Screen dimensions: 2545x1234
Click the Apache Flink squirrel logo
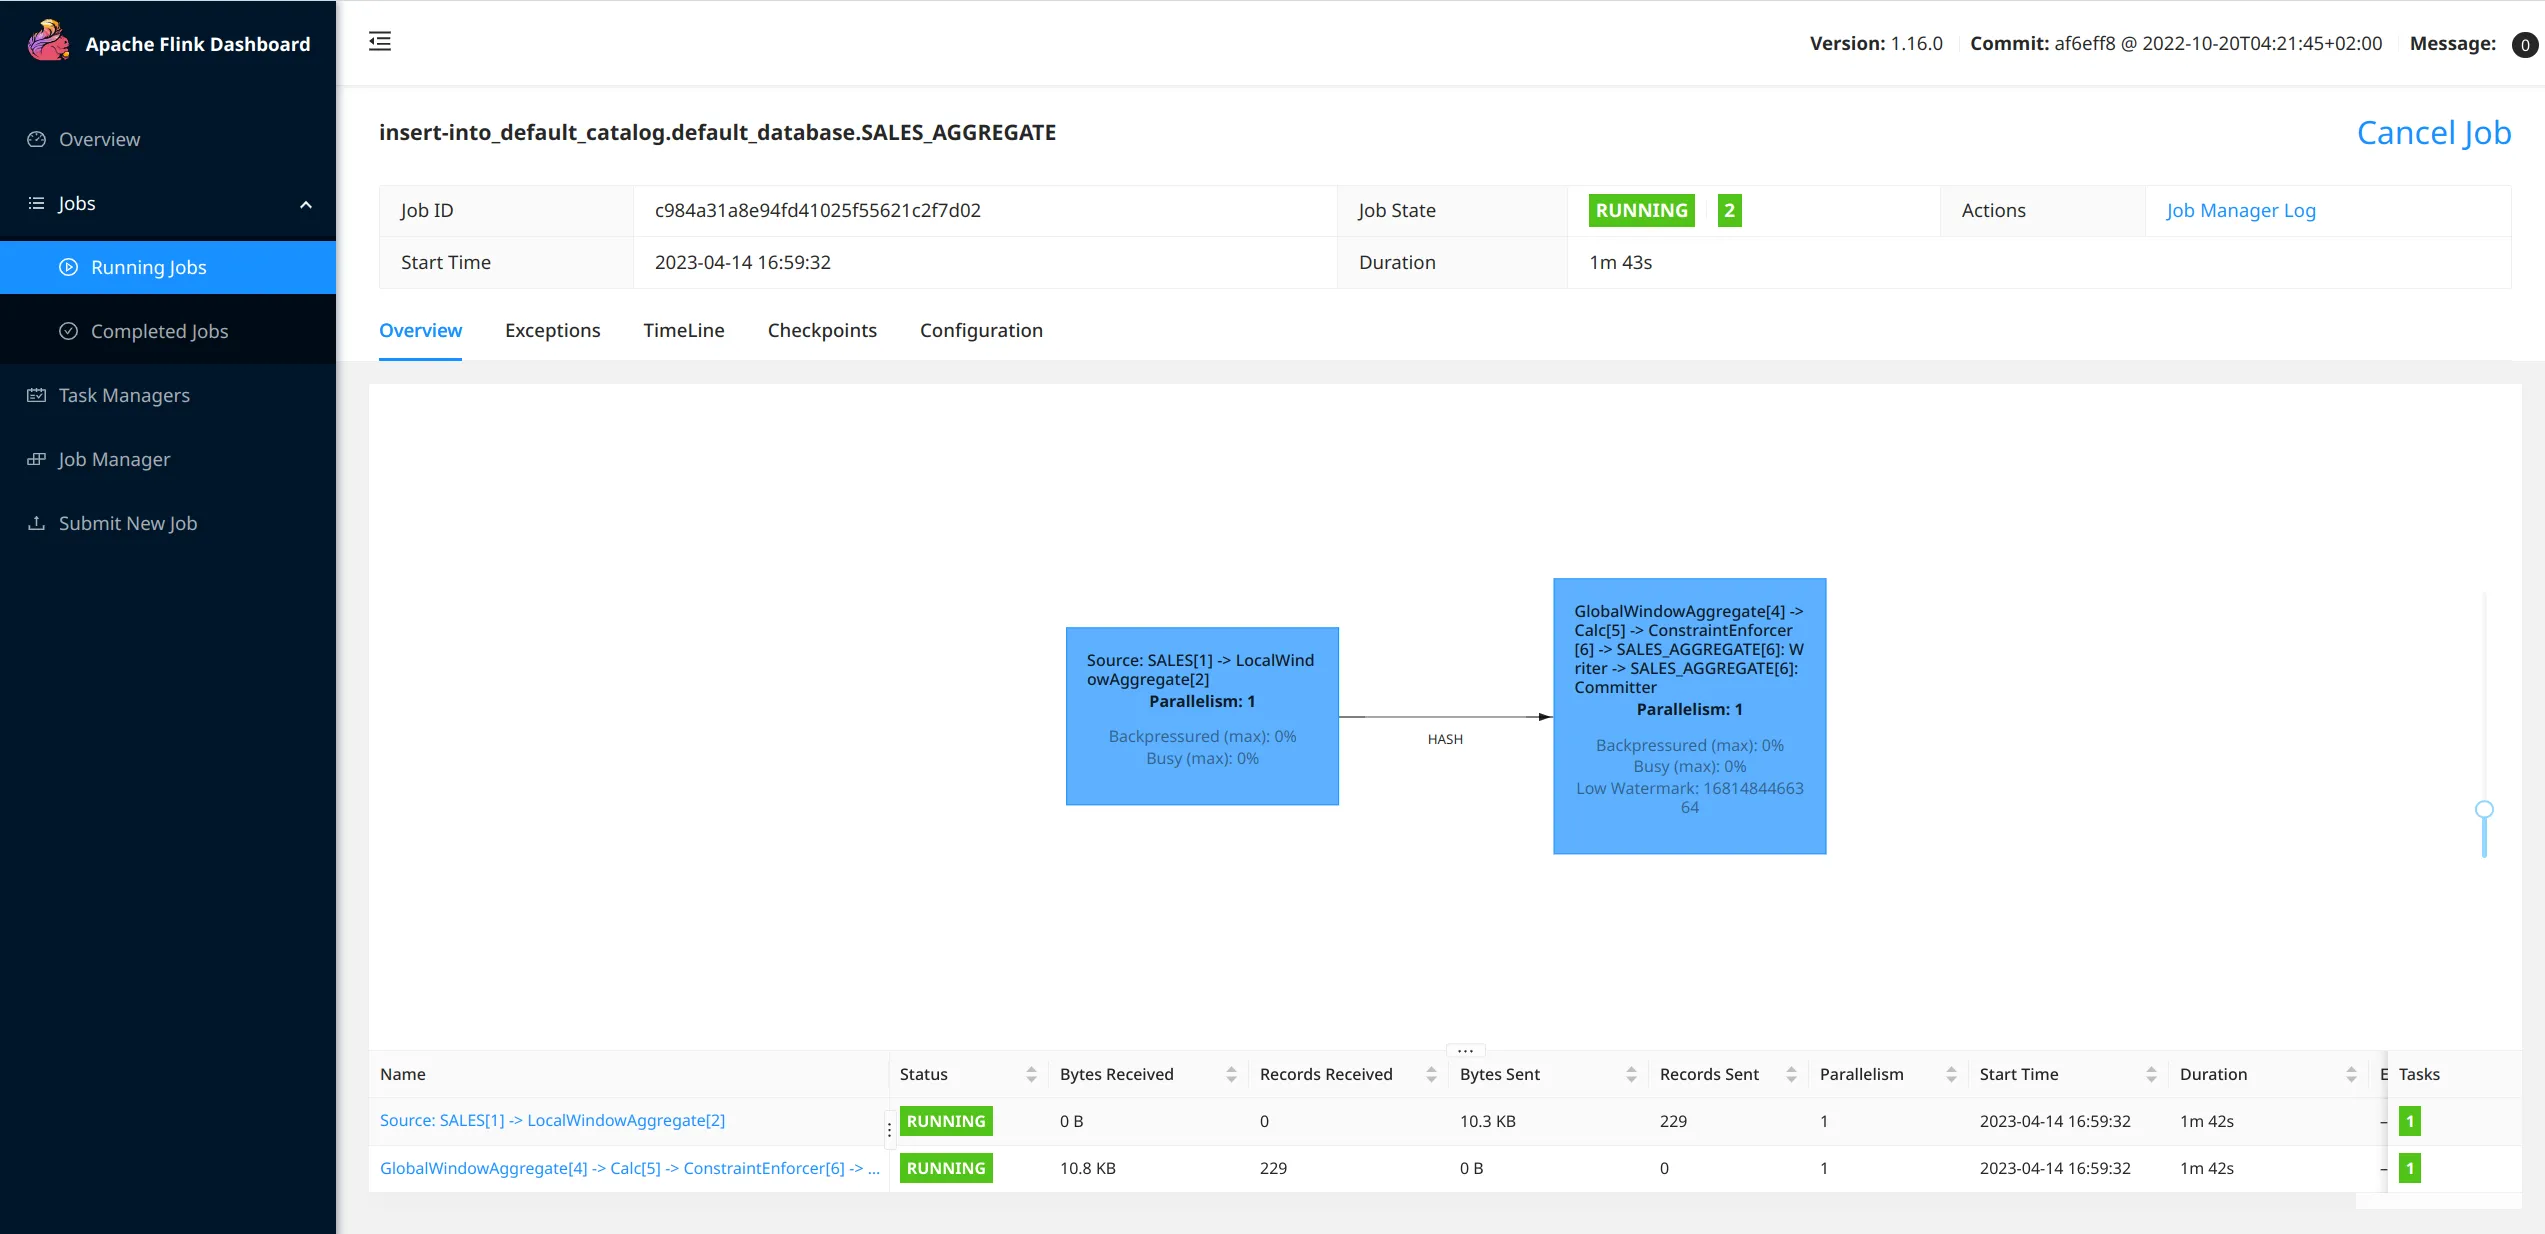(48, 42)
